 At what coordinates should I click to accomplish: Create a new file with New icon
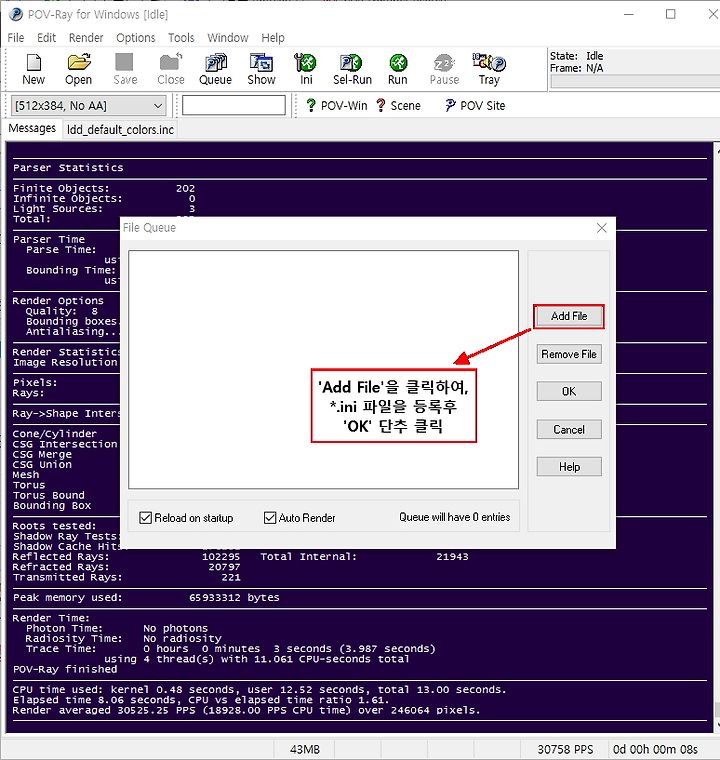tap(33, 69)
